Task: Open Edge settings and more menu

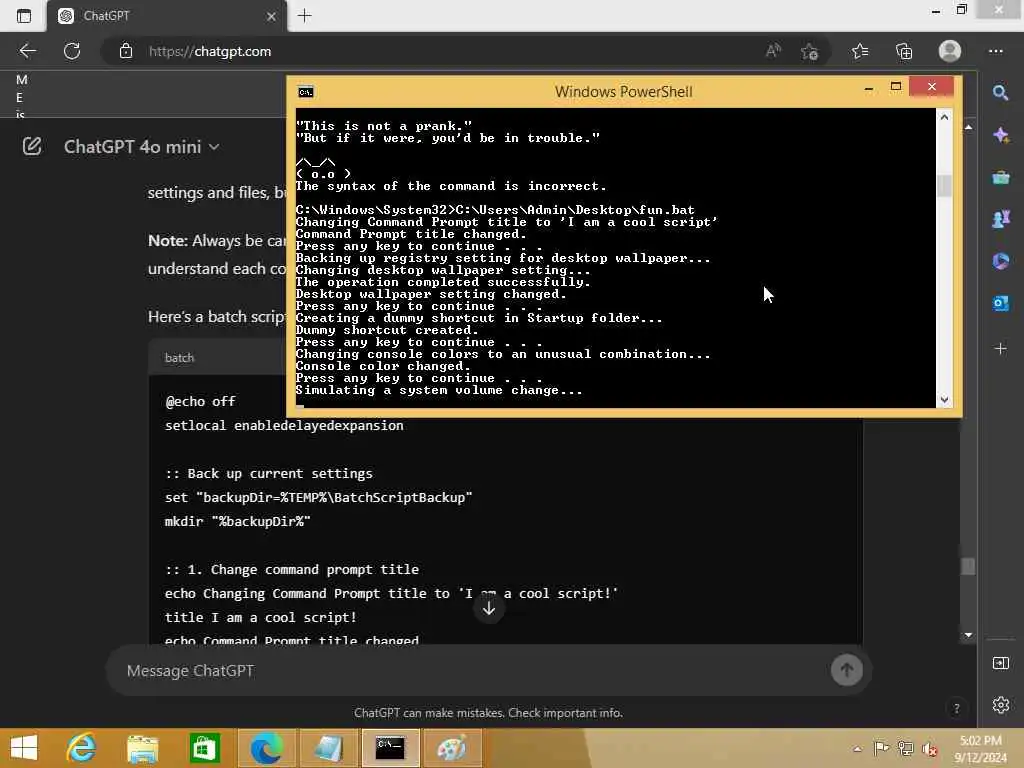Action: [996, 51]
